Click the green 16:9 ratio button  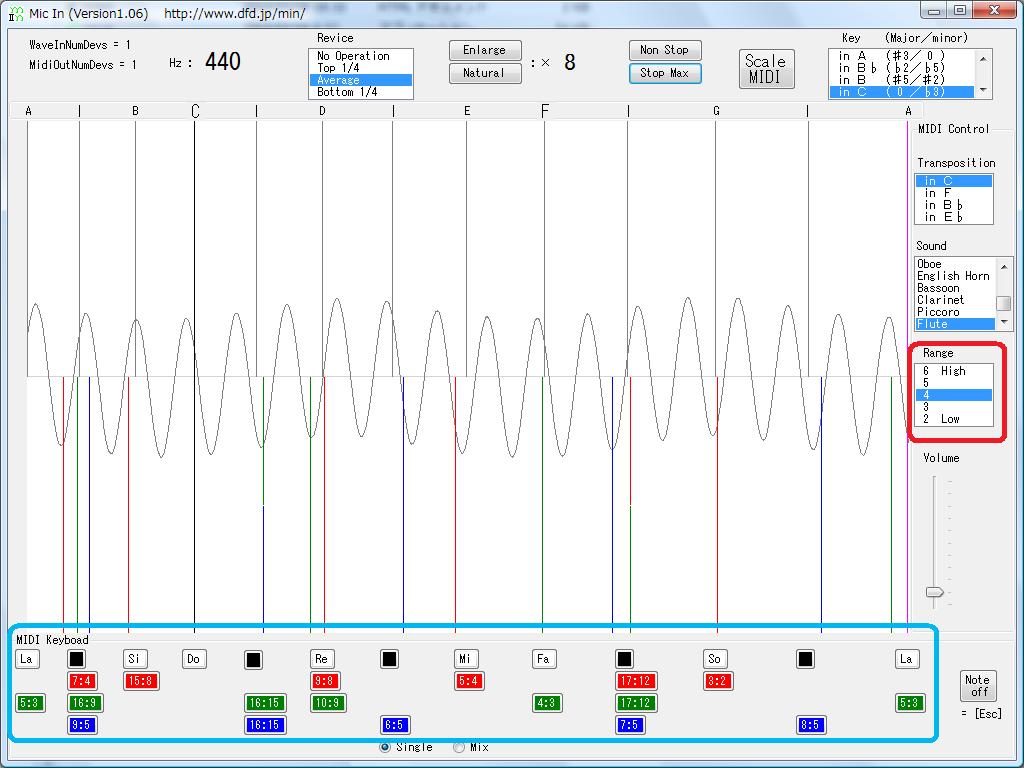(x=85, y=703)
